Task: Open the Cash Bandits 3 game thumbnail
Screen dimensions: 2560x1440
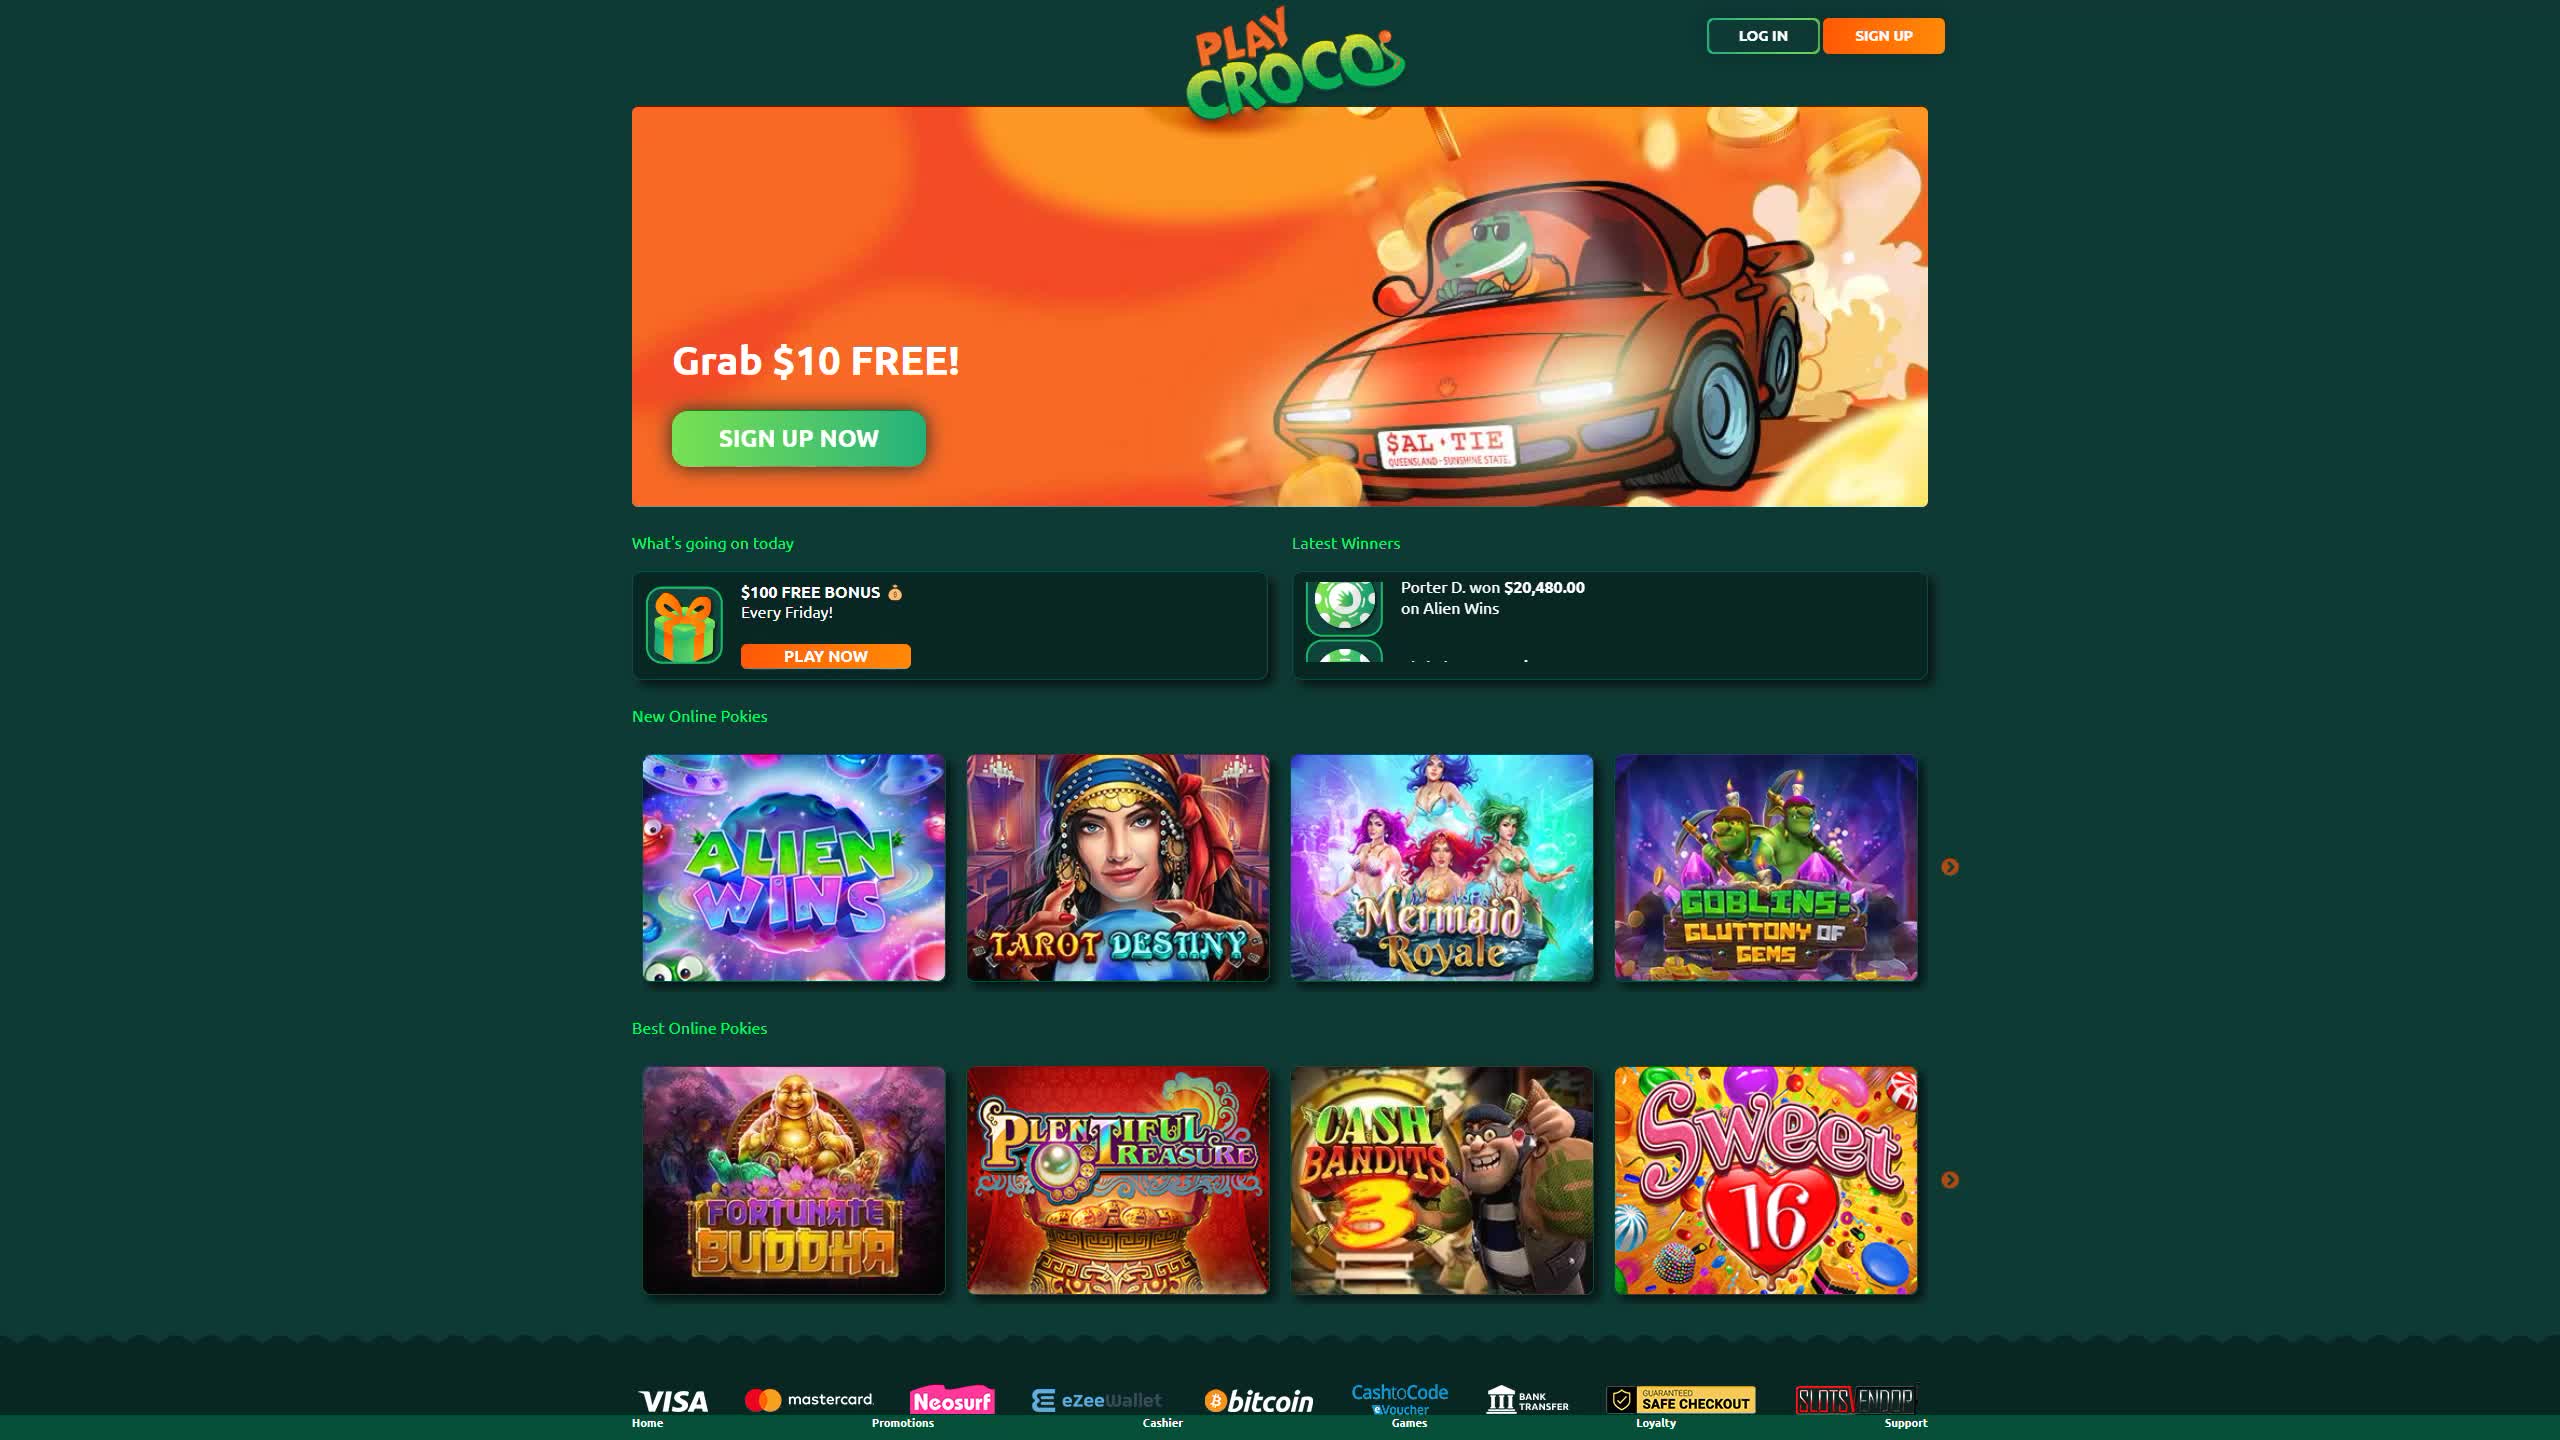Action: click(x=1442, y=1180)
